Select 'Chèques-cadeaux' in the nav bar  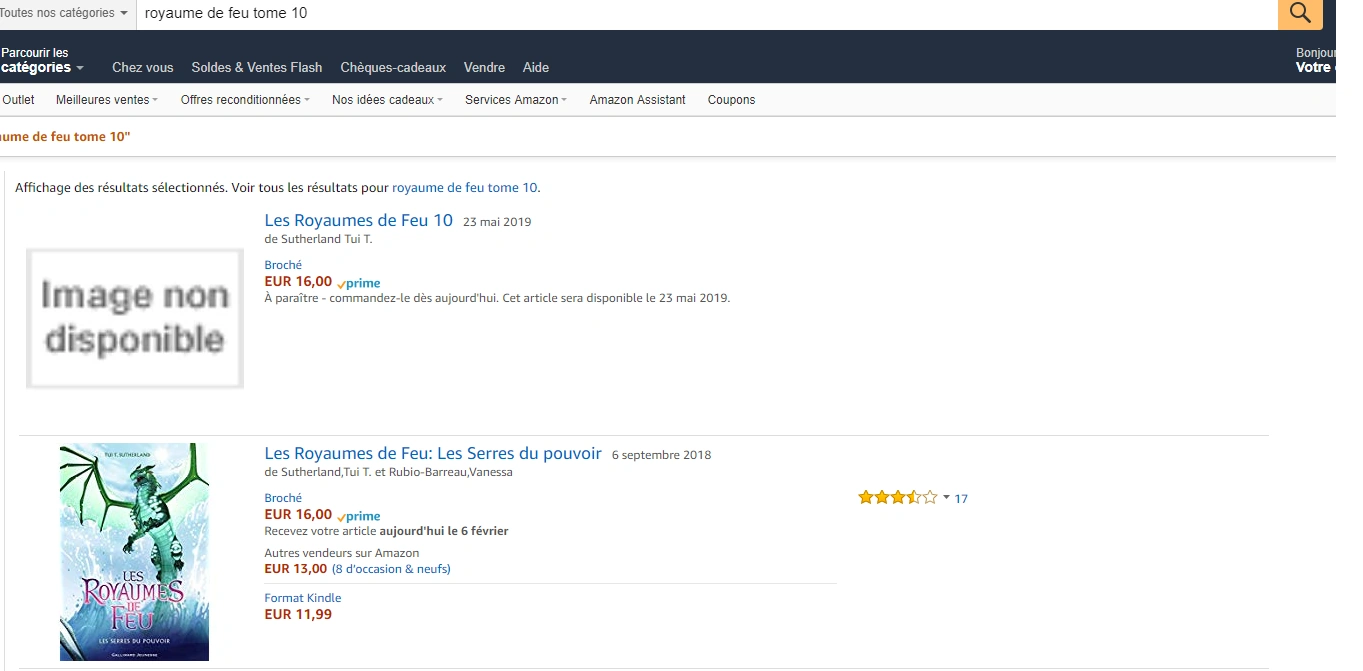tap(393, 68)
